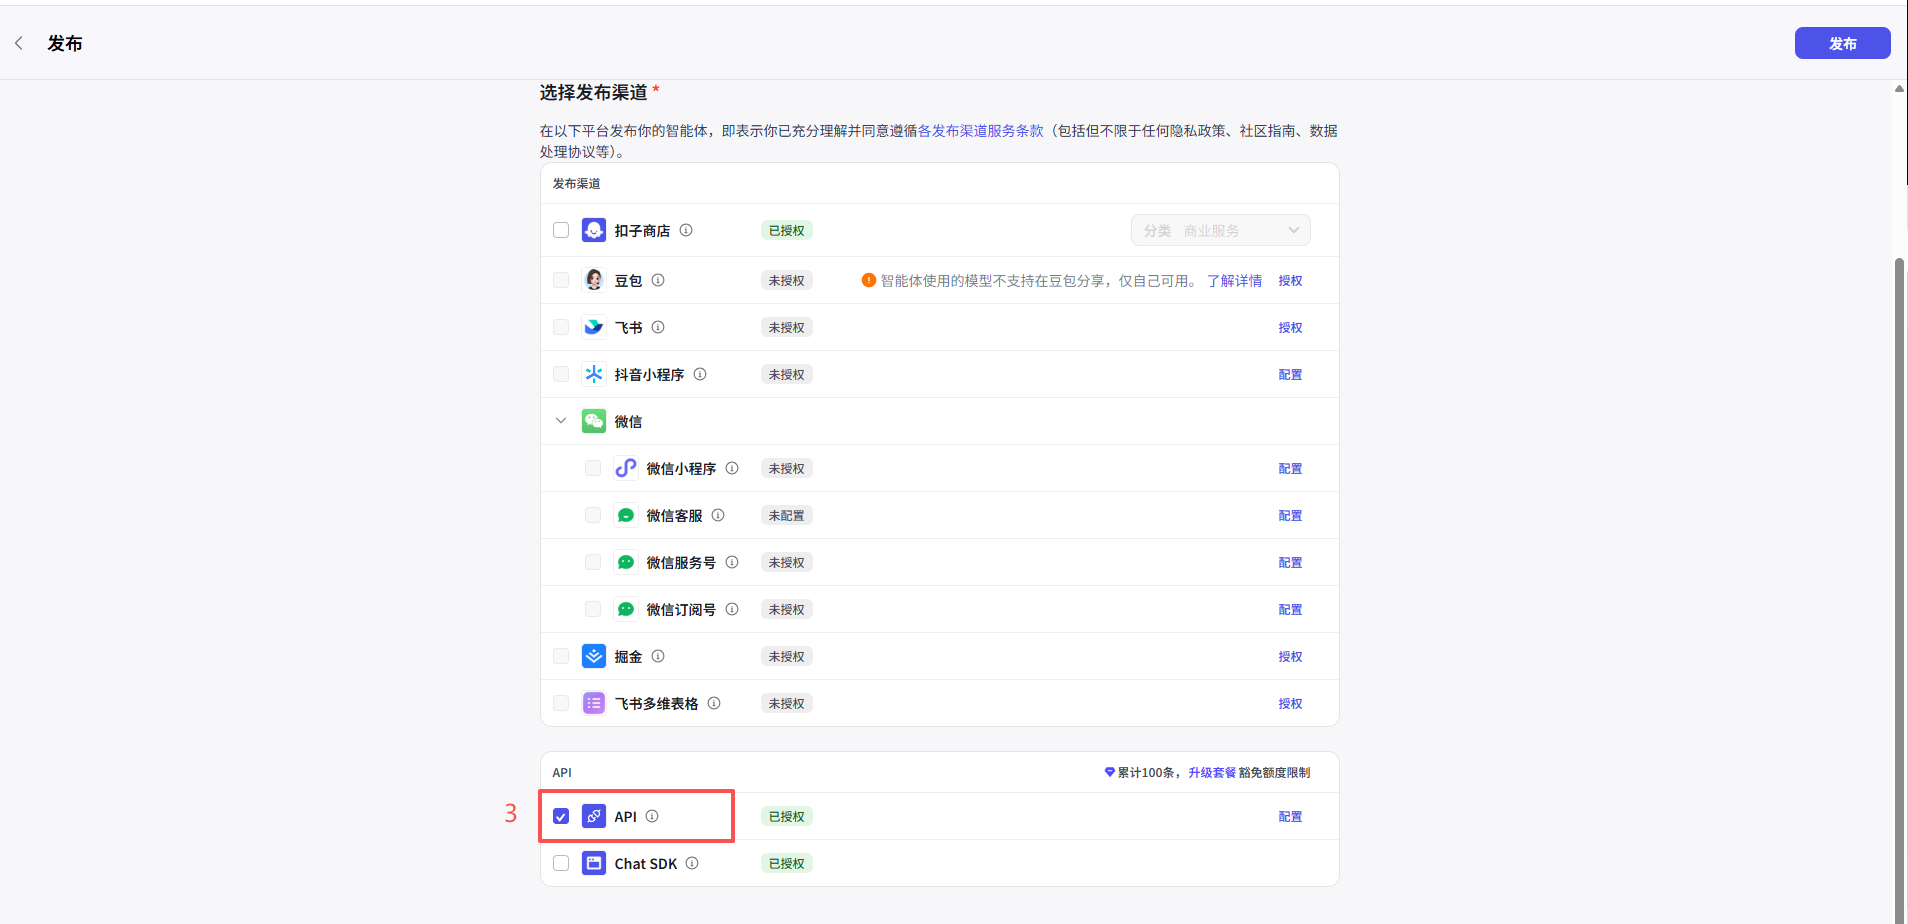
Task: Click the Chat SDK icon
Action: coord(593,862)
